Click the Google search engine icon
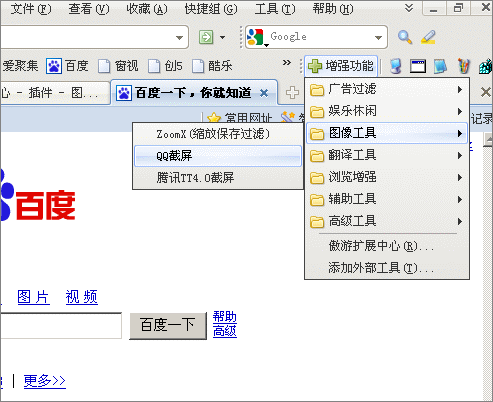The width and height of the screenshot is (493, 402). [x=256, y=37]
